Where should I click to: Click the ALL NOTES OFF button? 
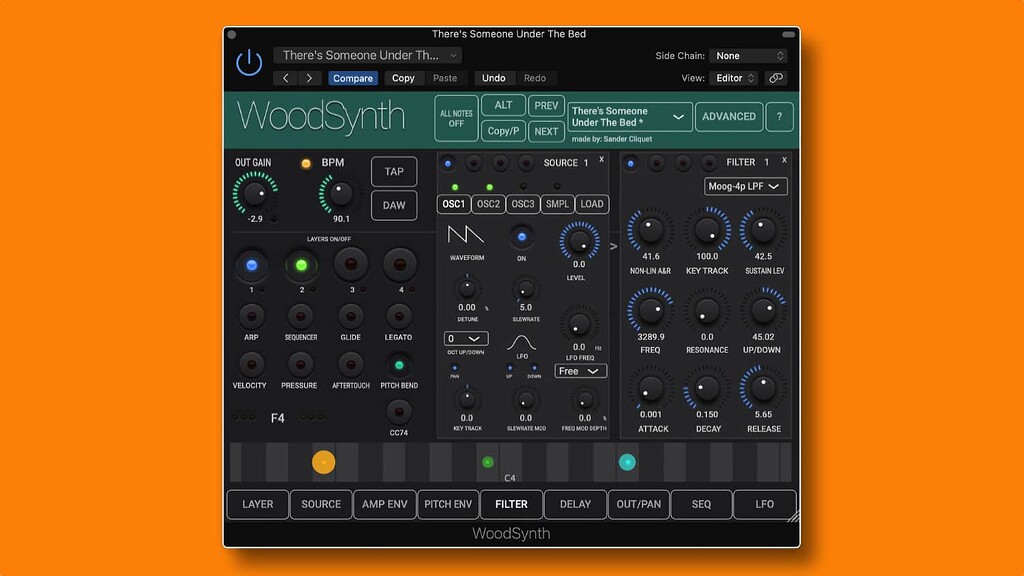click(x=456, y=118)
